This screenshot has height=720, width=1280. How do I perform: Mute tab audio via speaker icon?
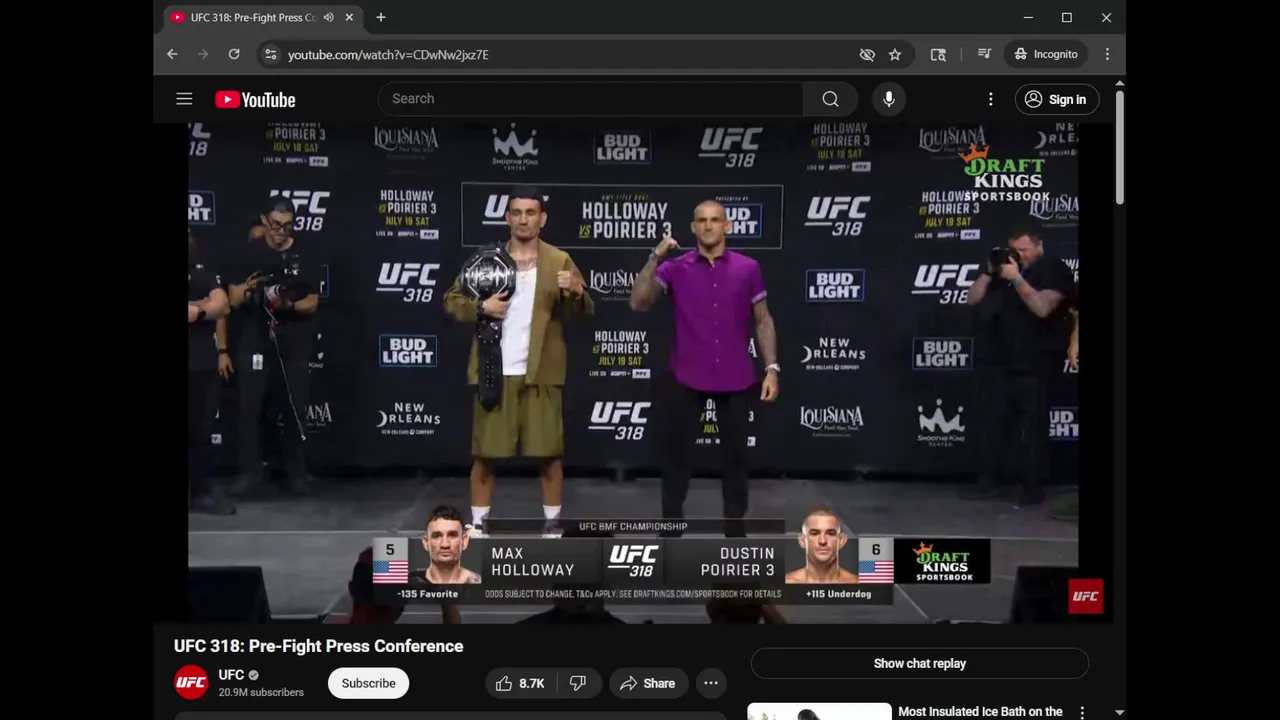pyautogui.click(x=328, y=17)
